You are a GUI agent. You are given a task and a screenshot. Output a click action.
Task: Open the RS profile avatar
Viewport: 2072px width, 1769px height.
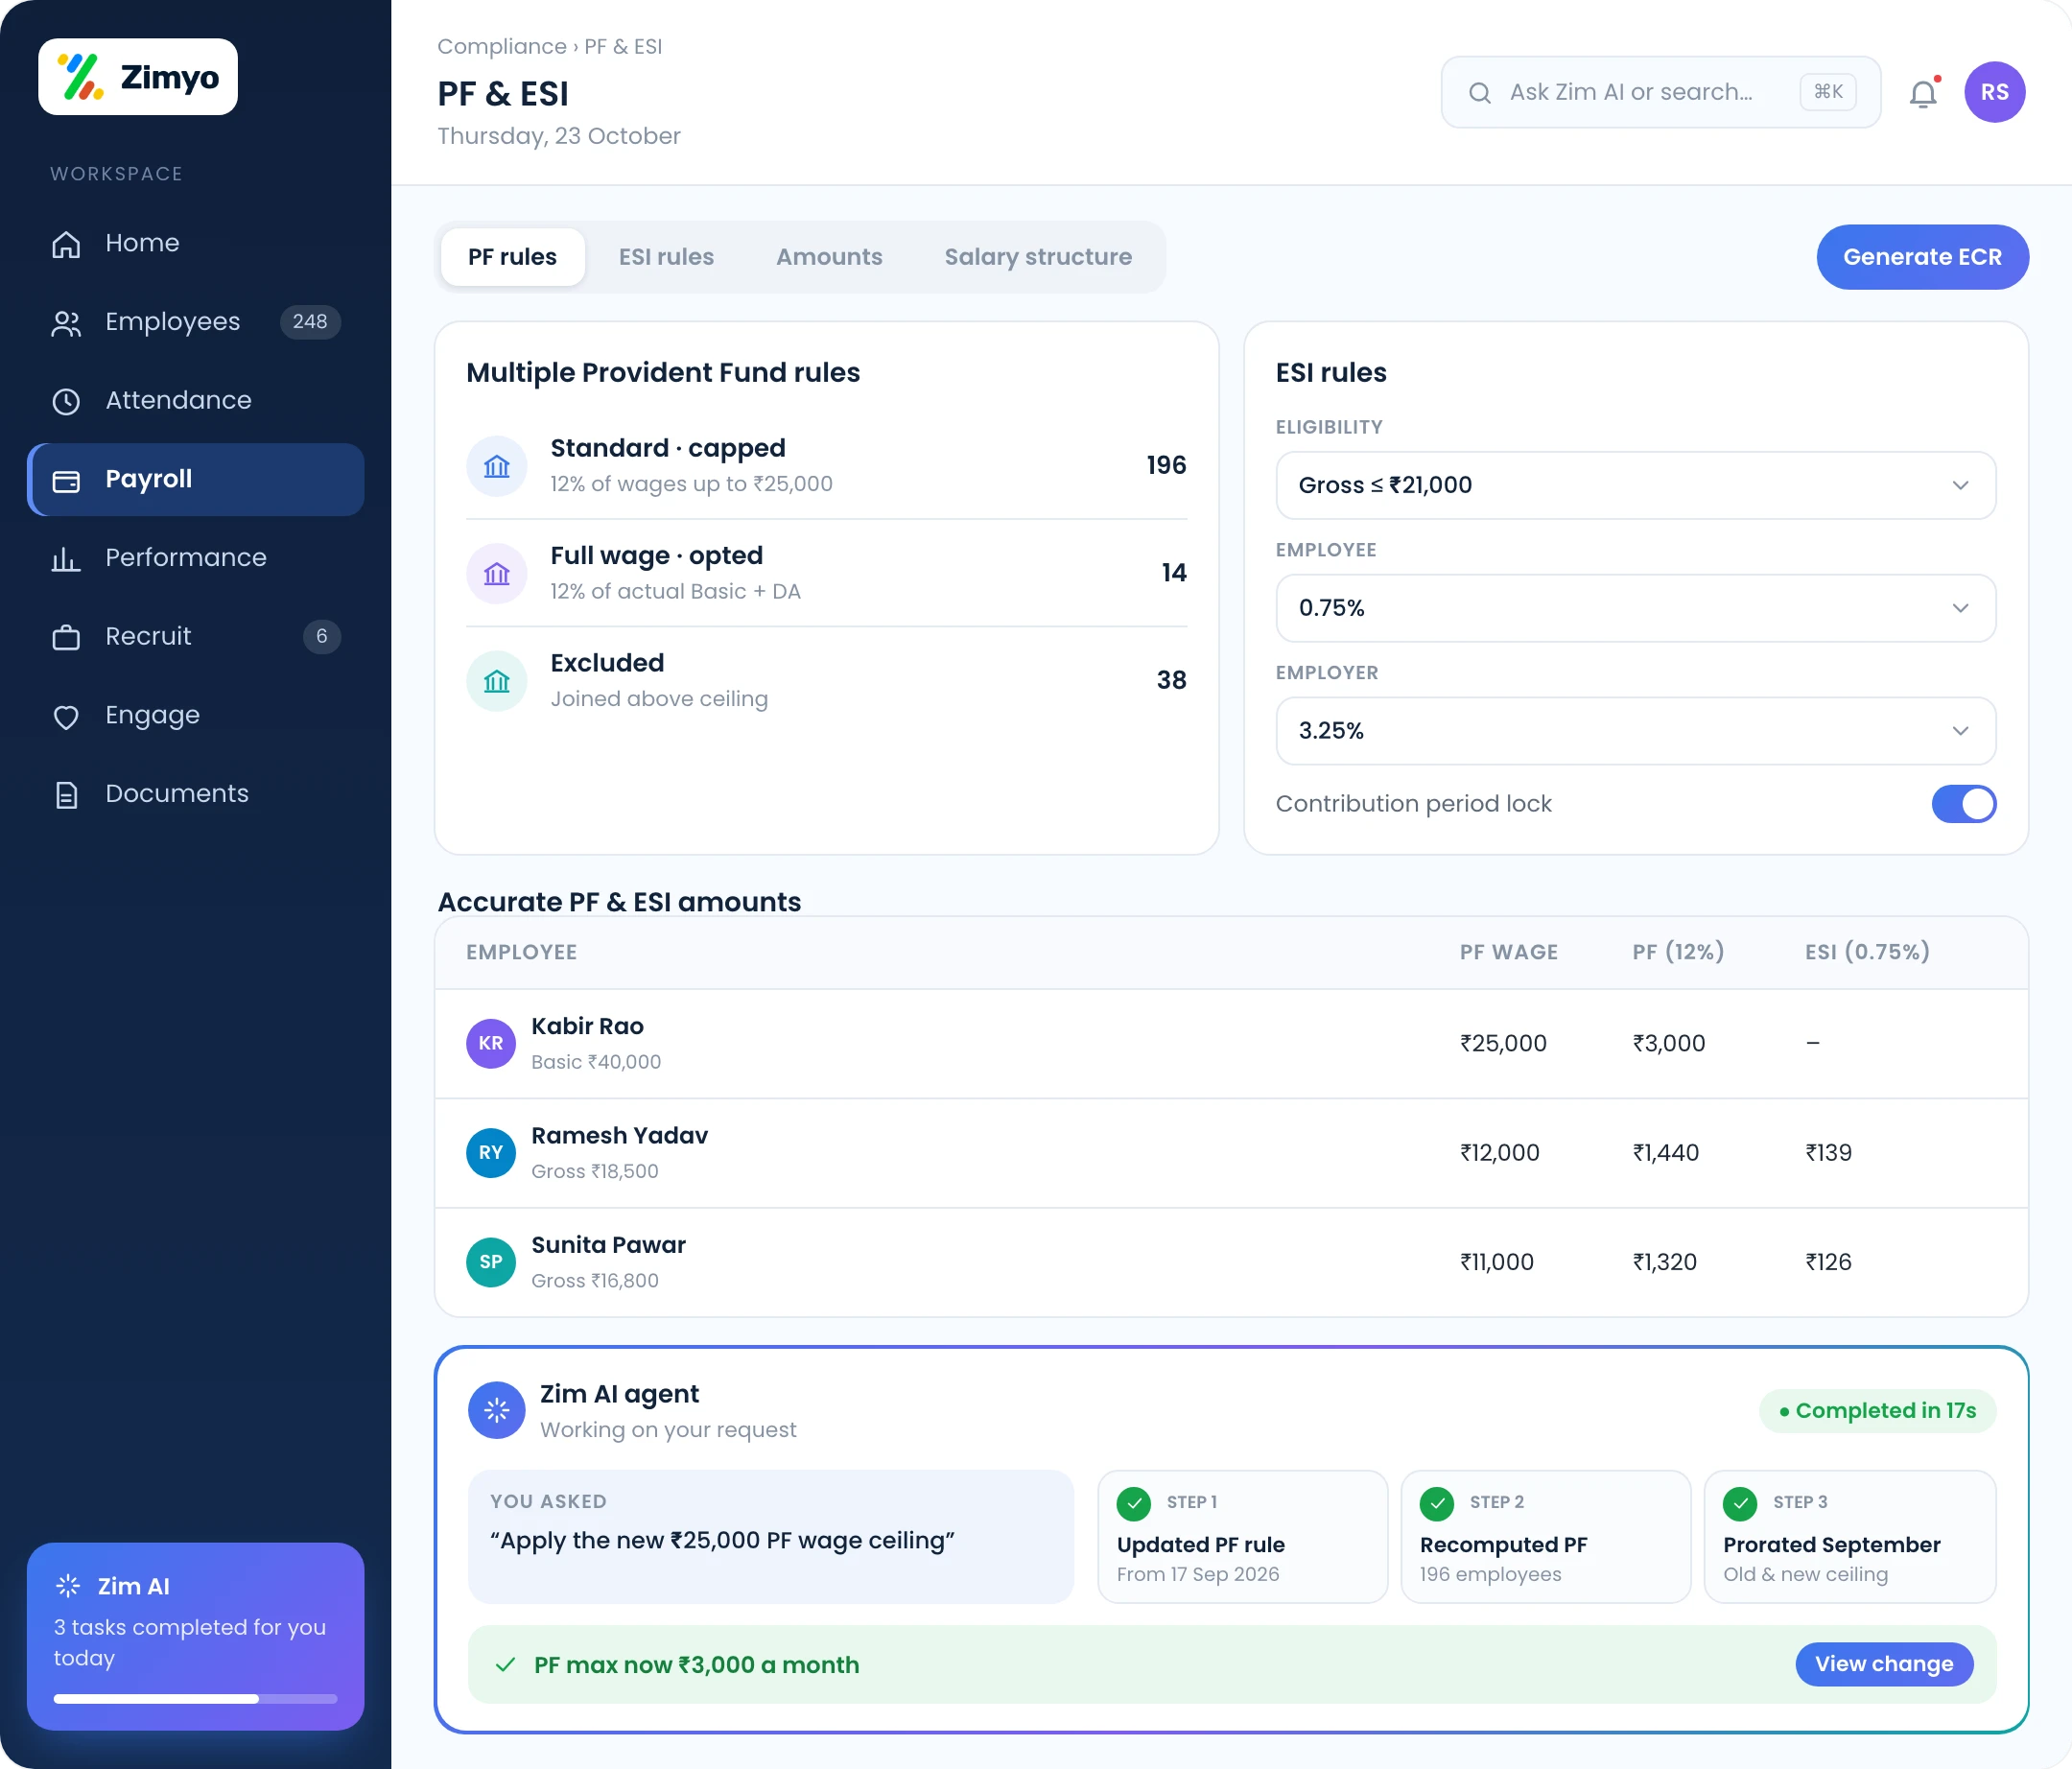tap(1994, 92)
